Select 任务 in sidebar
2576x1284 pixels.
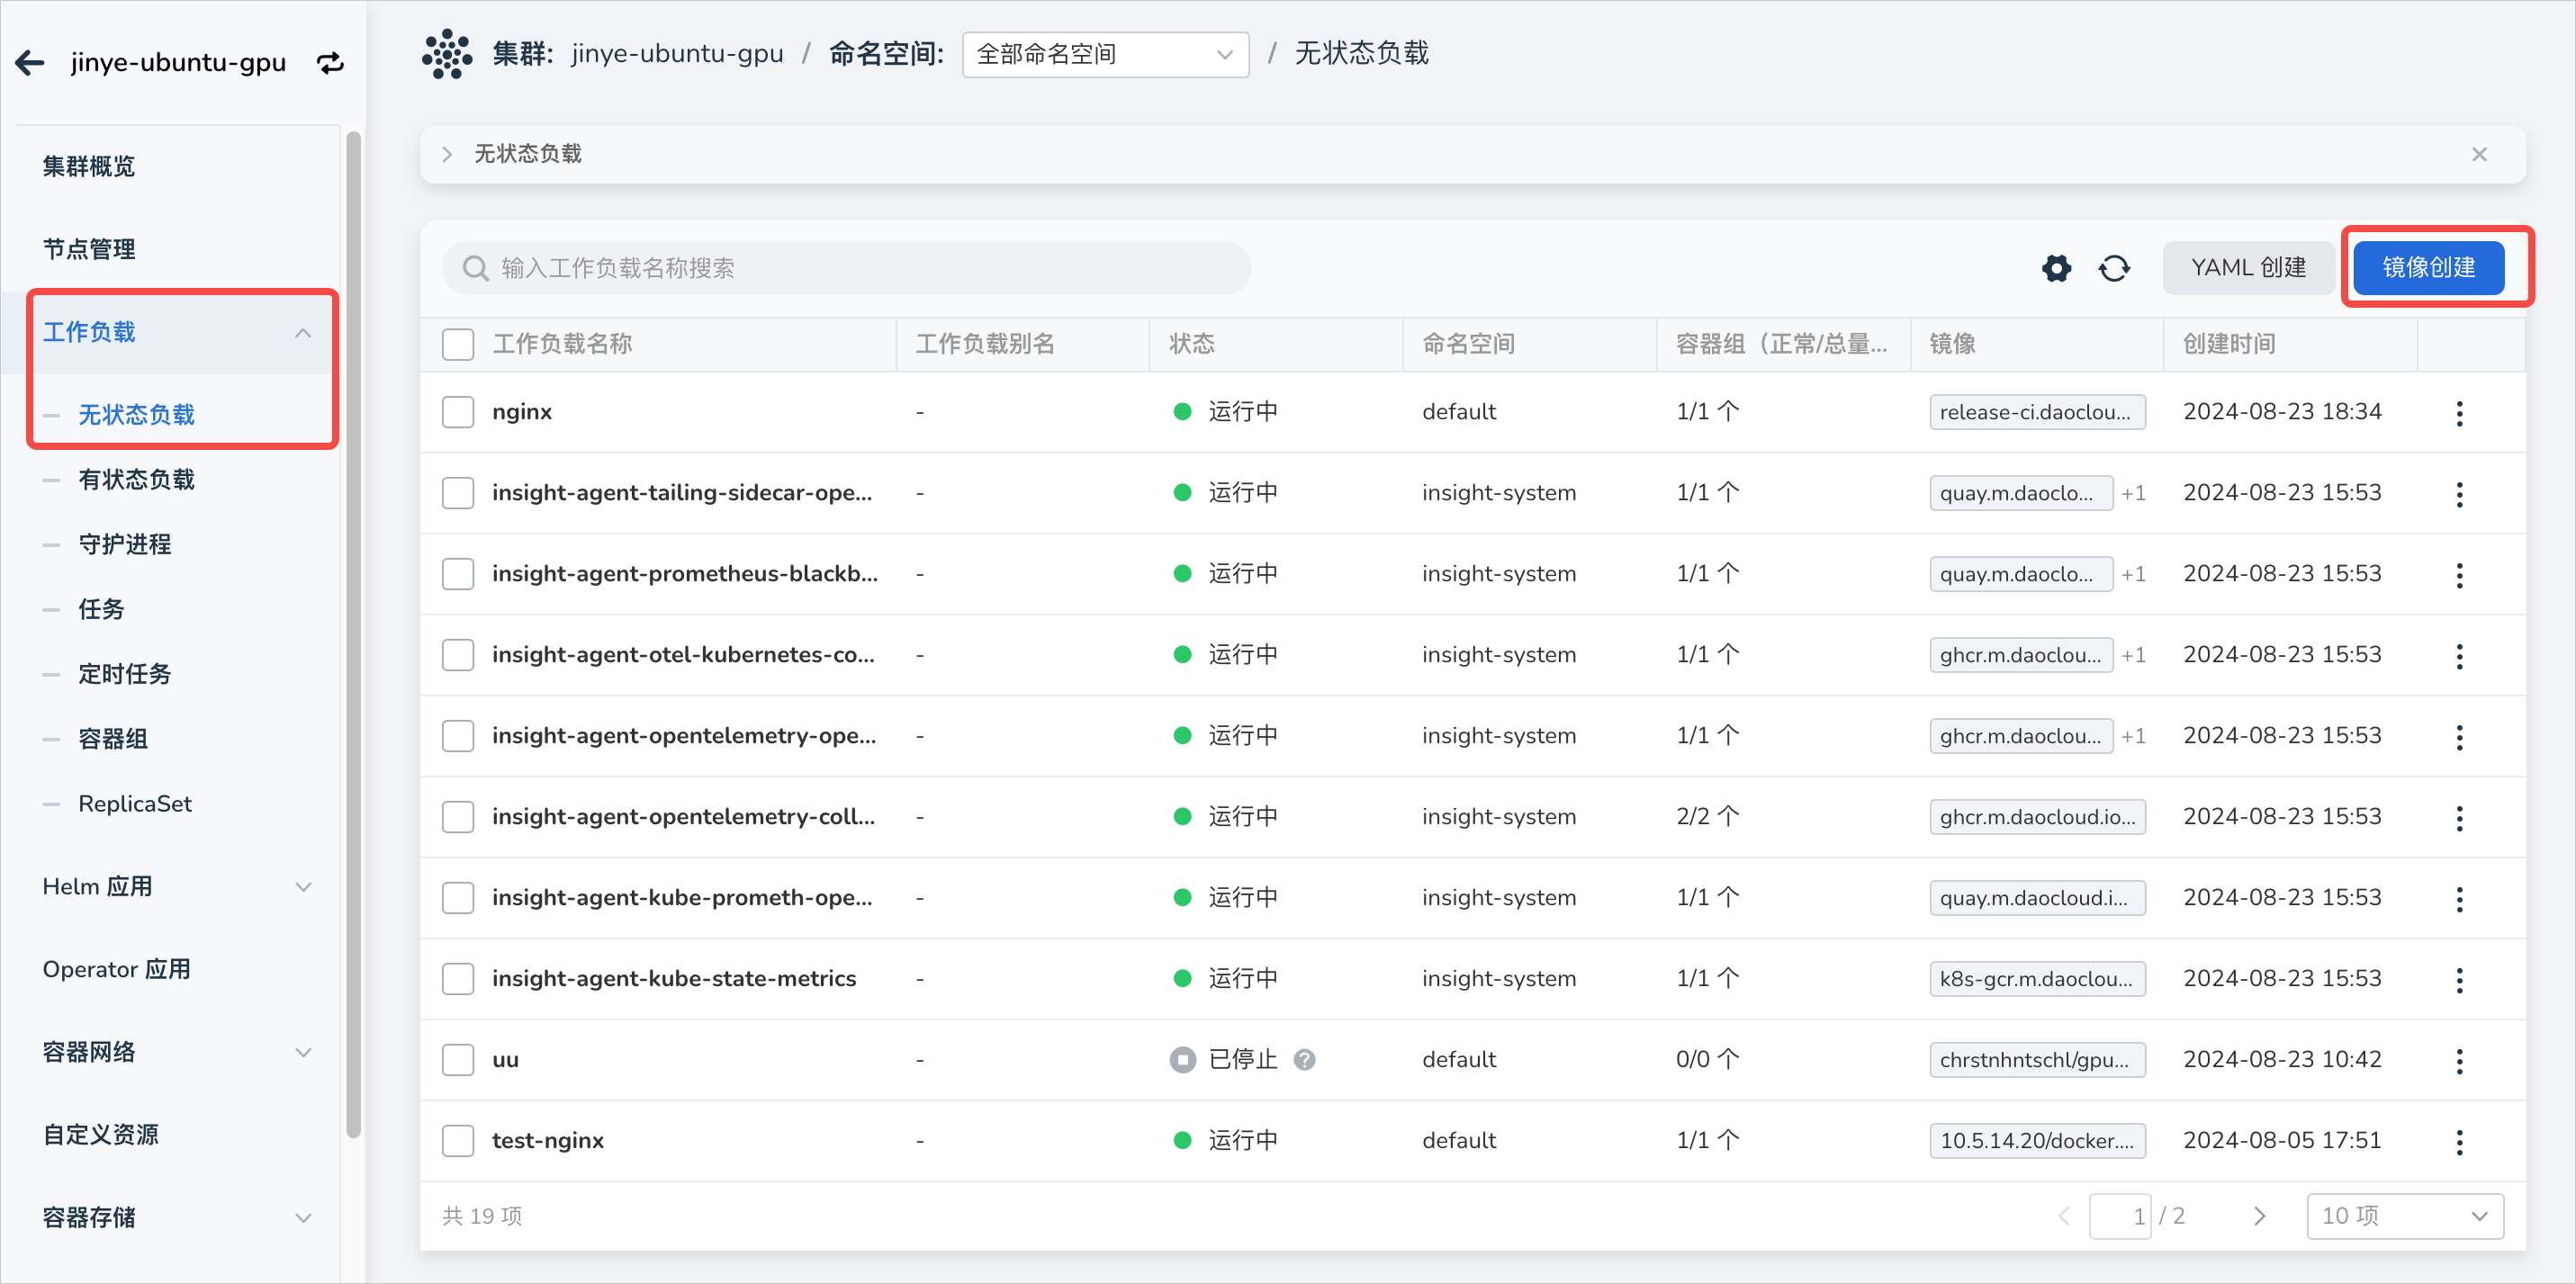101,609
